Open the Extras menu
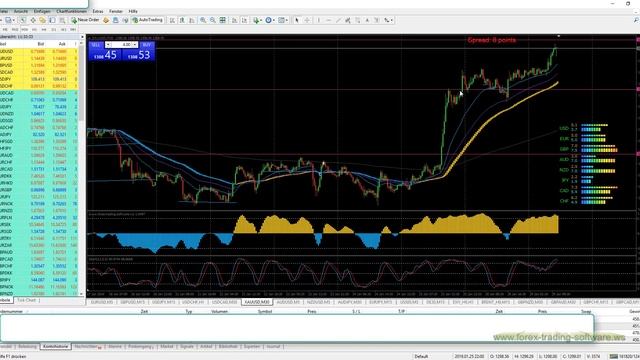Image resolution: width=640 pixels, height=360 pixels. (x=98, y=11)
